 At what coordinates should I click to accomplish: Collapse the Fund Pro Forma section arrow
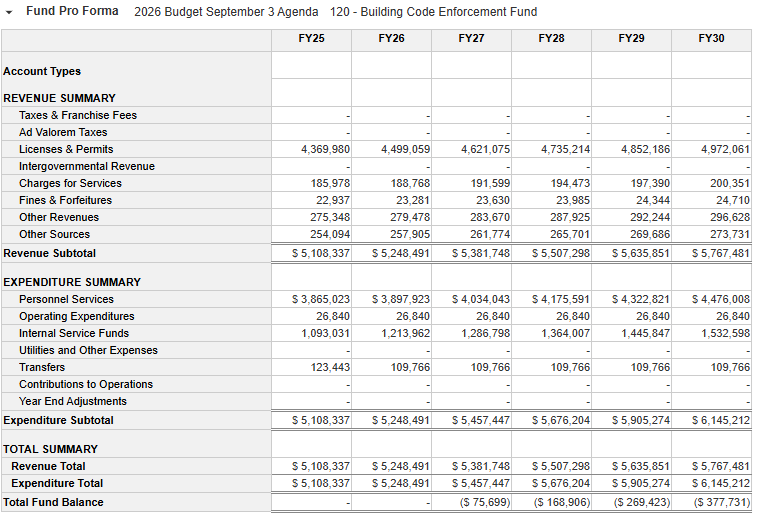click(x=10, y=12)
